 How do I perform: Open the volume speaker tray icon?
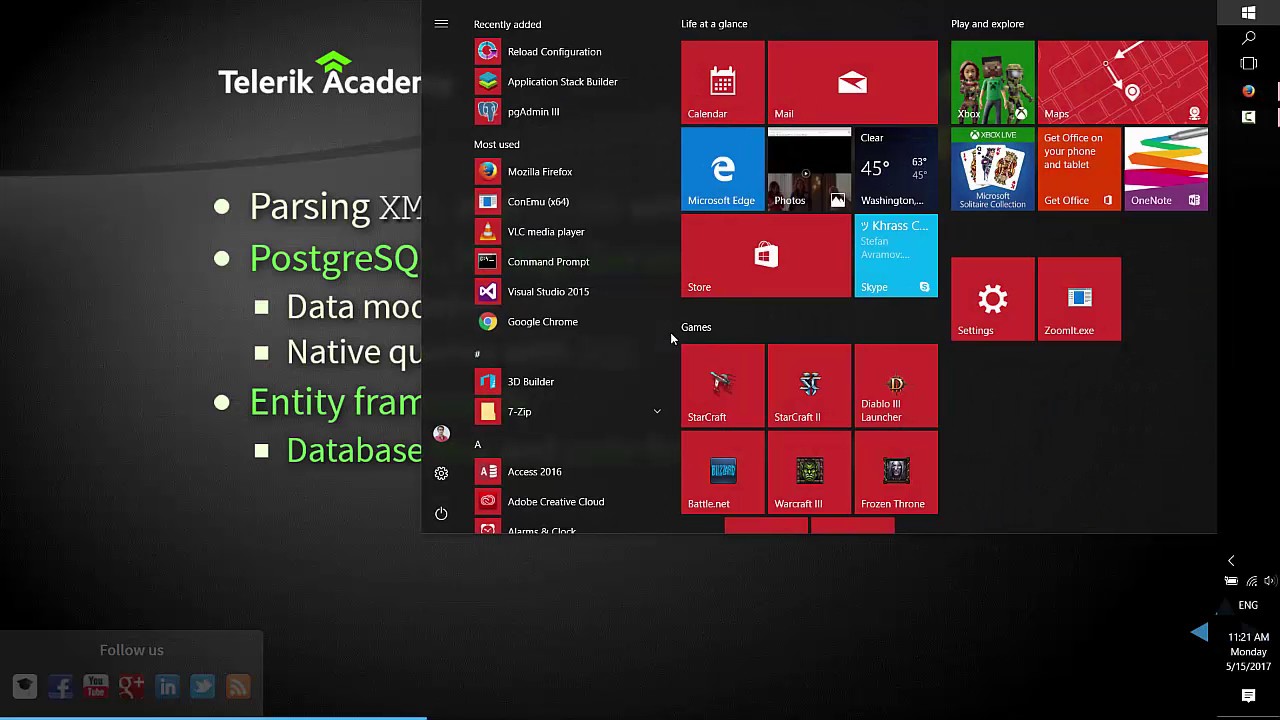1270,581
